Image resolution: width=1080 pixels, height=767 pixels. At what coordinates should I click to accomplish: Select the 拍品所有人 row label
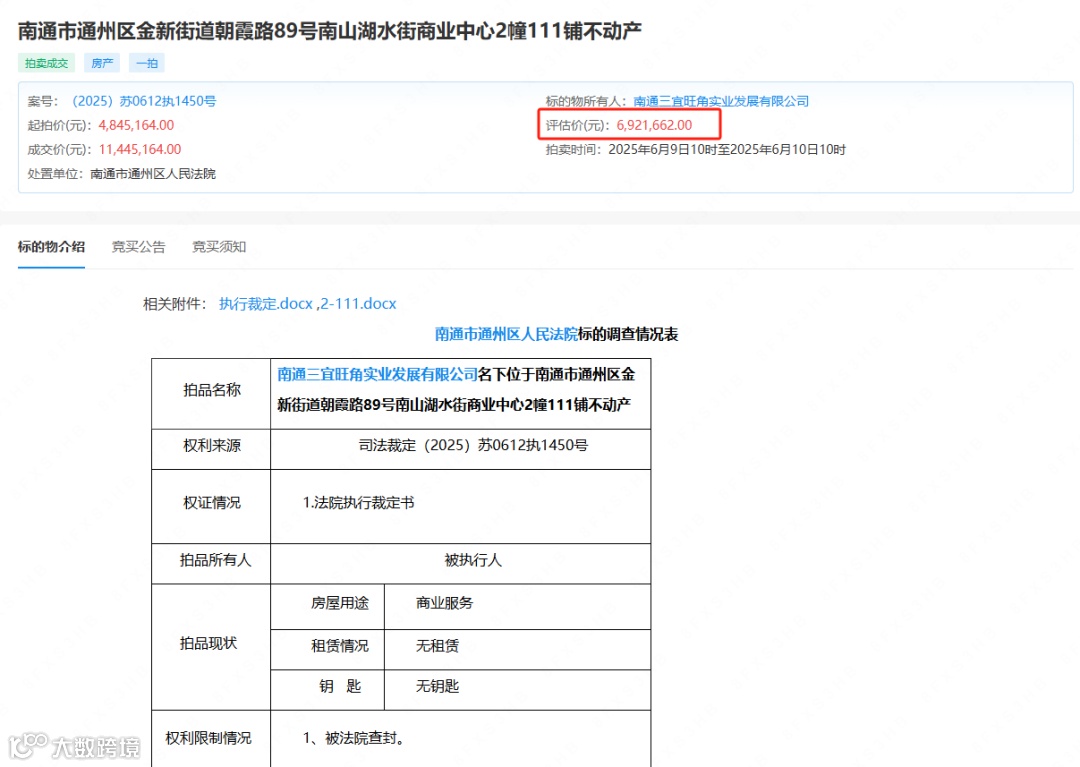[216, 560]
